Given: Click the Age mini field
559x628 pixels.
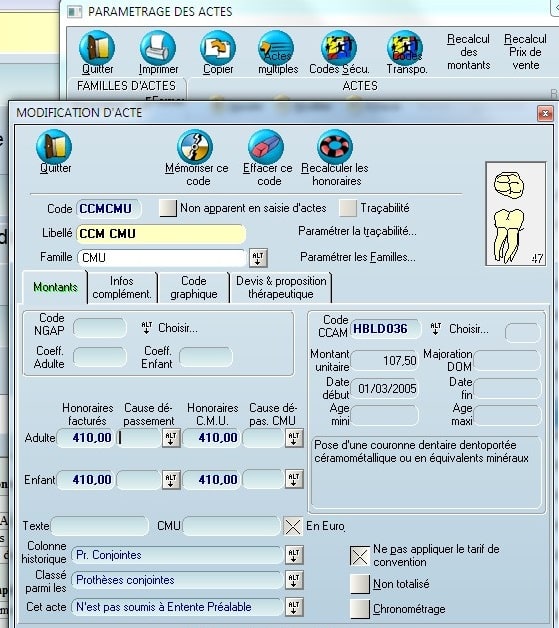Looking at the screenshot, I should 385,415.
